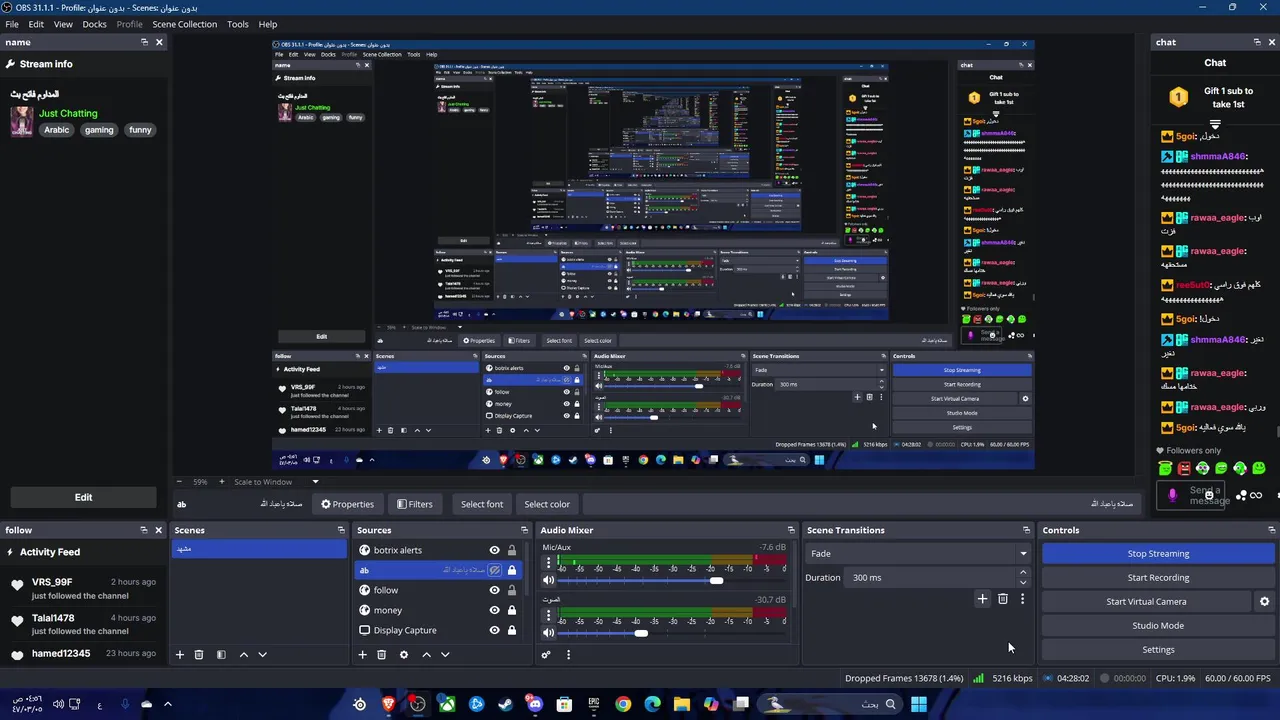Open Settings from Controls panel
This screenshot has height=720, width=1280.
point(1158,650)
